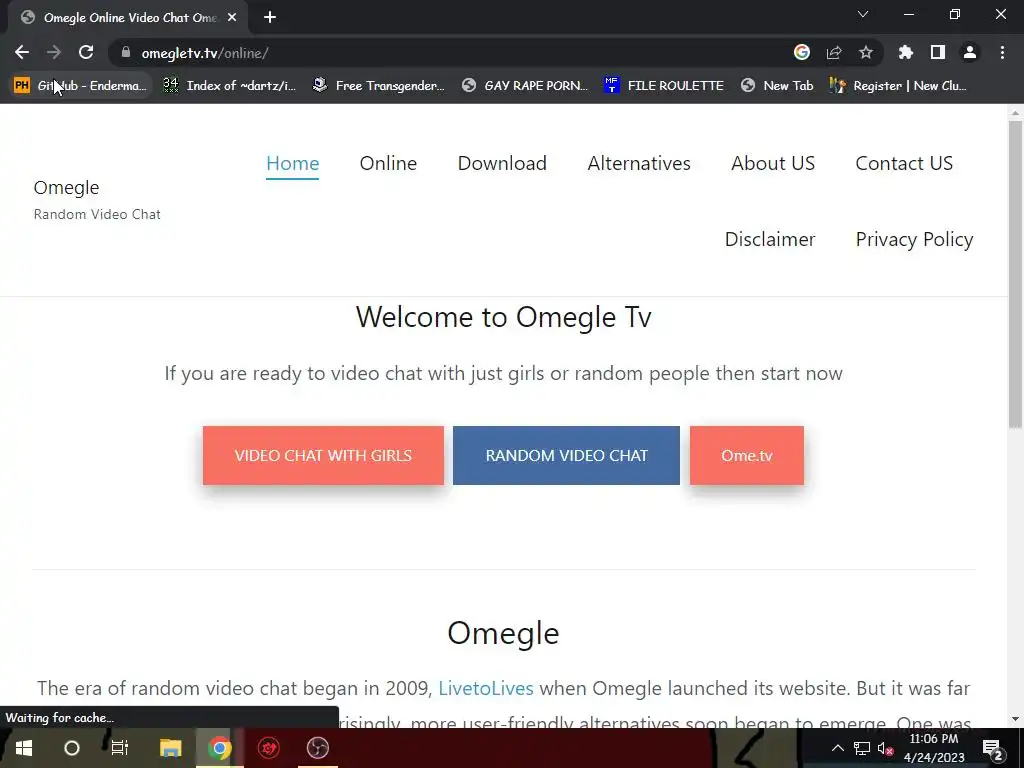Open the Index of ~dartz bookmark
This screenshot has height=768, width=1024.
coord(230,86)
